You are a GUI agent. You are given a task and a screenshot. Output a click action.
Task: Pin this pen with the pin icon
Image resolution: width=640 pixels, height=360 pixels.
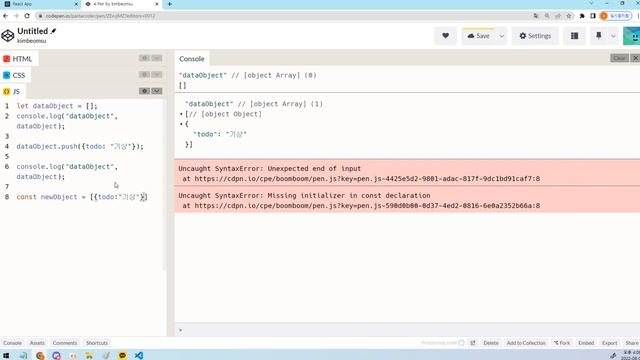(x=598, y=36)
